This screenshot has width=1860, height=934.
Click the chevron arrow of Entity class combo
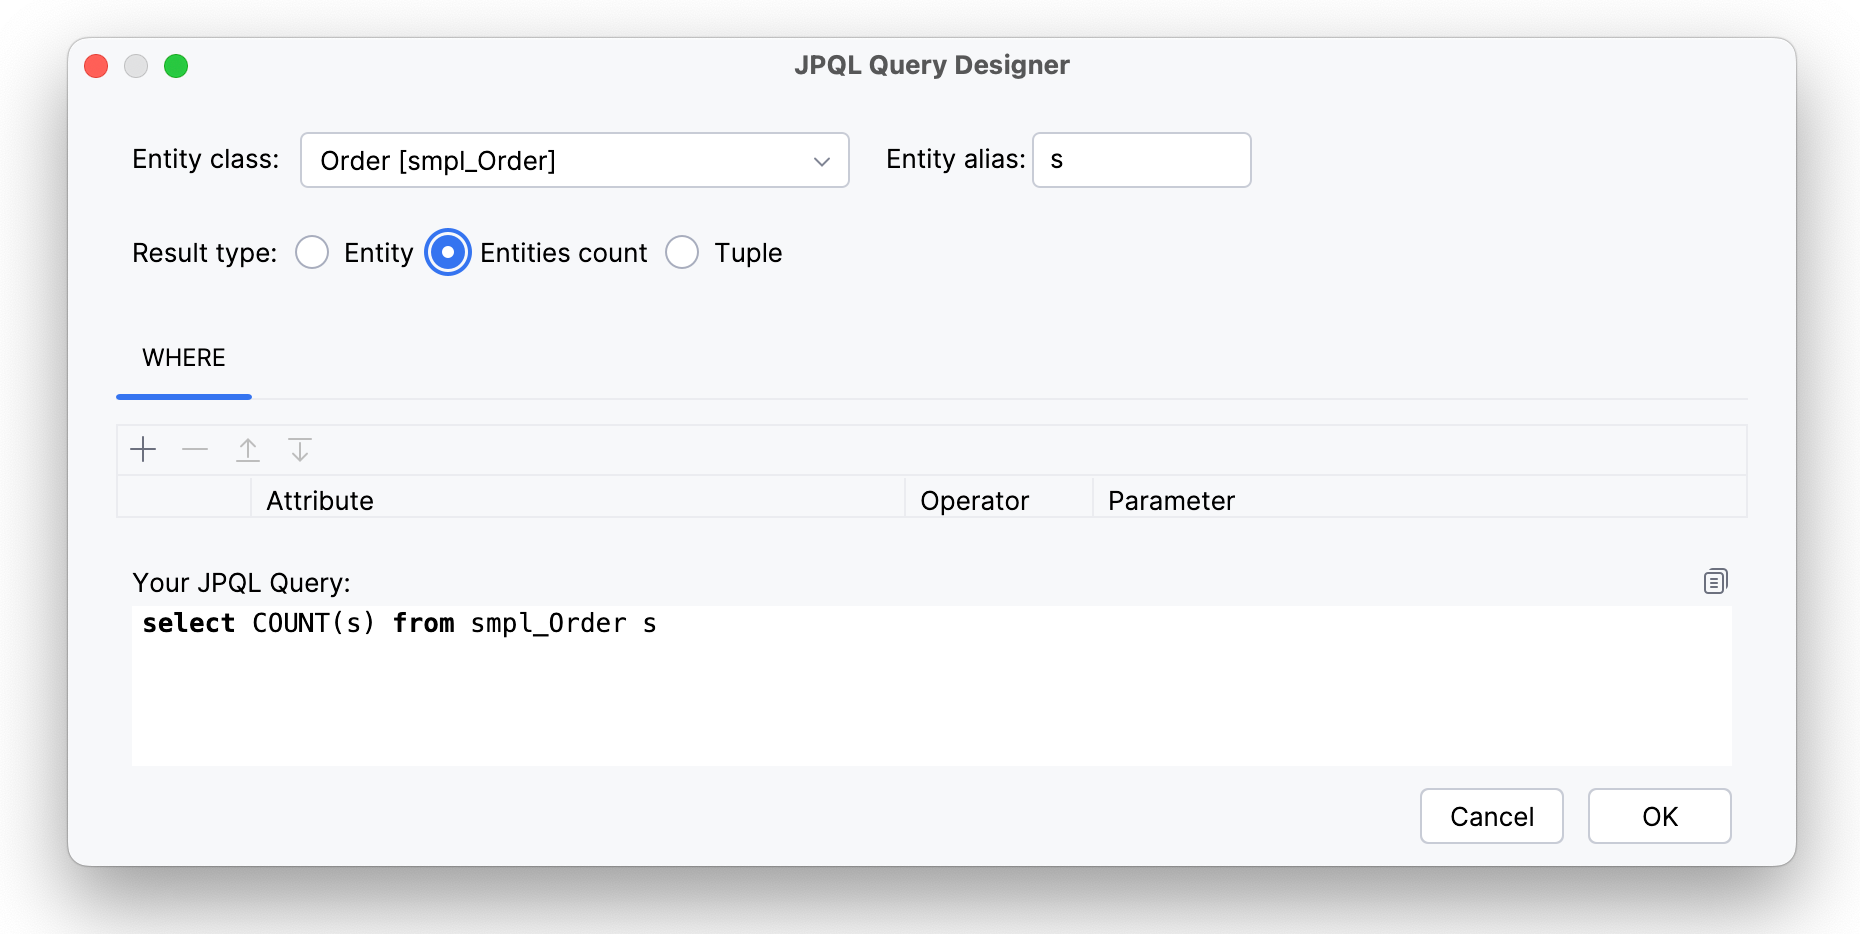[822, 161]
